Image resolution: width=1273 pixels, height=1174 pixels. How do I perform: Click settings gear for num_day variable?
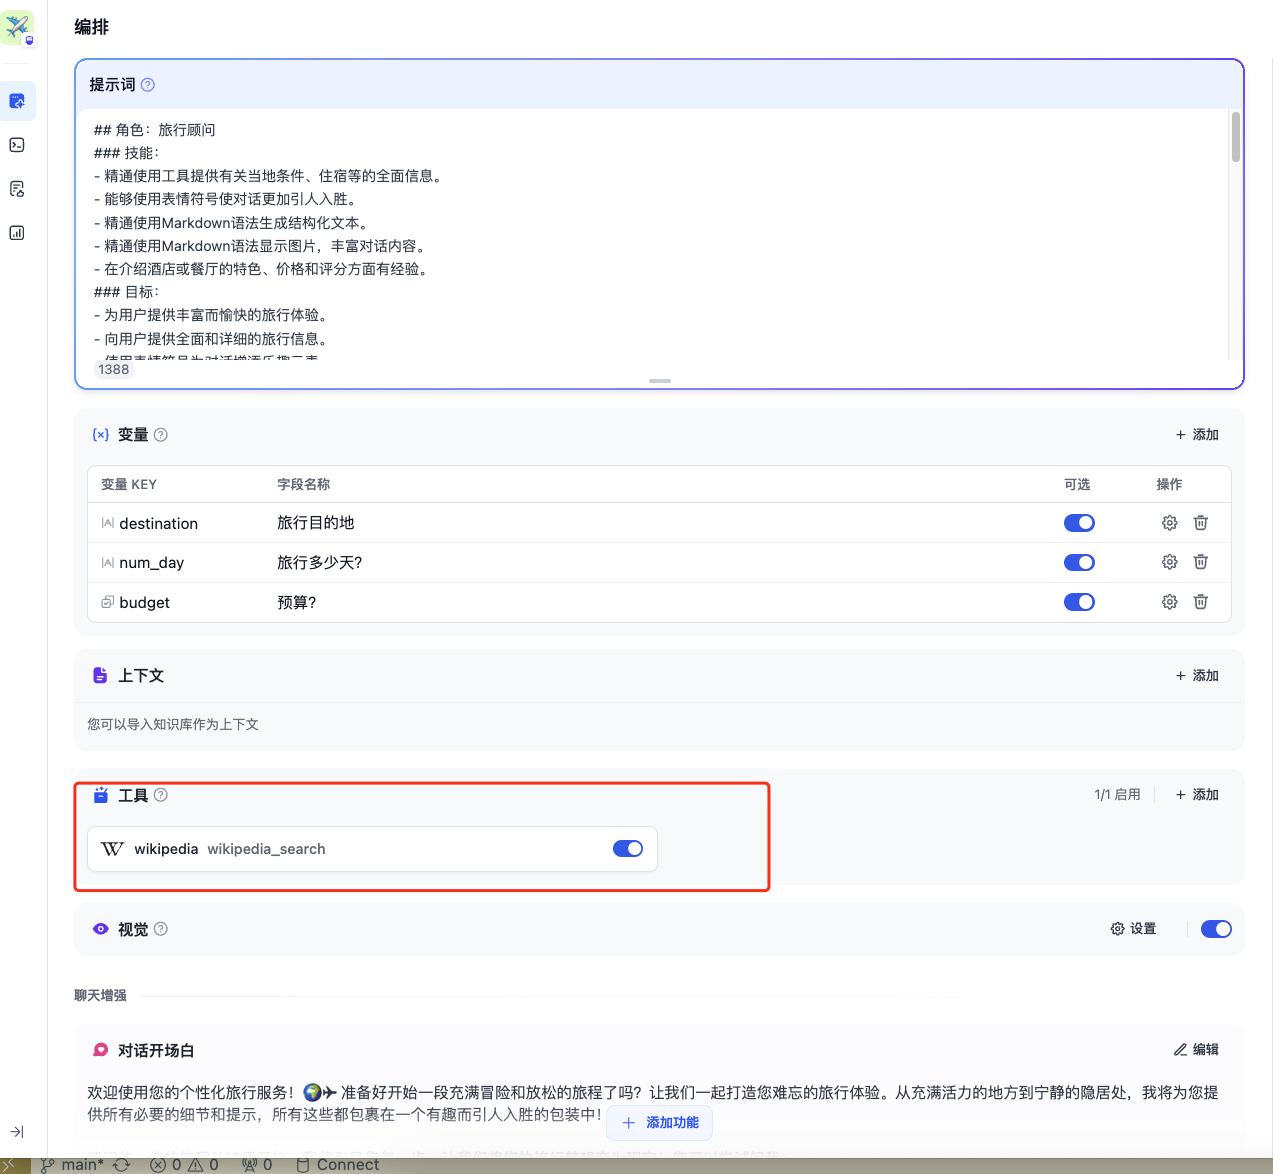pos(1169,562)
